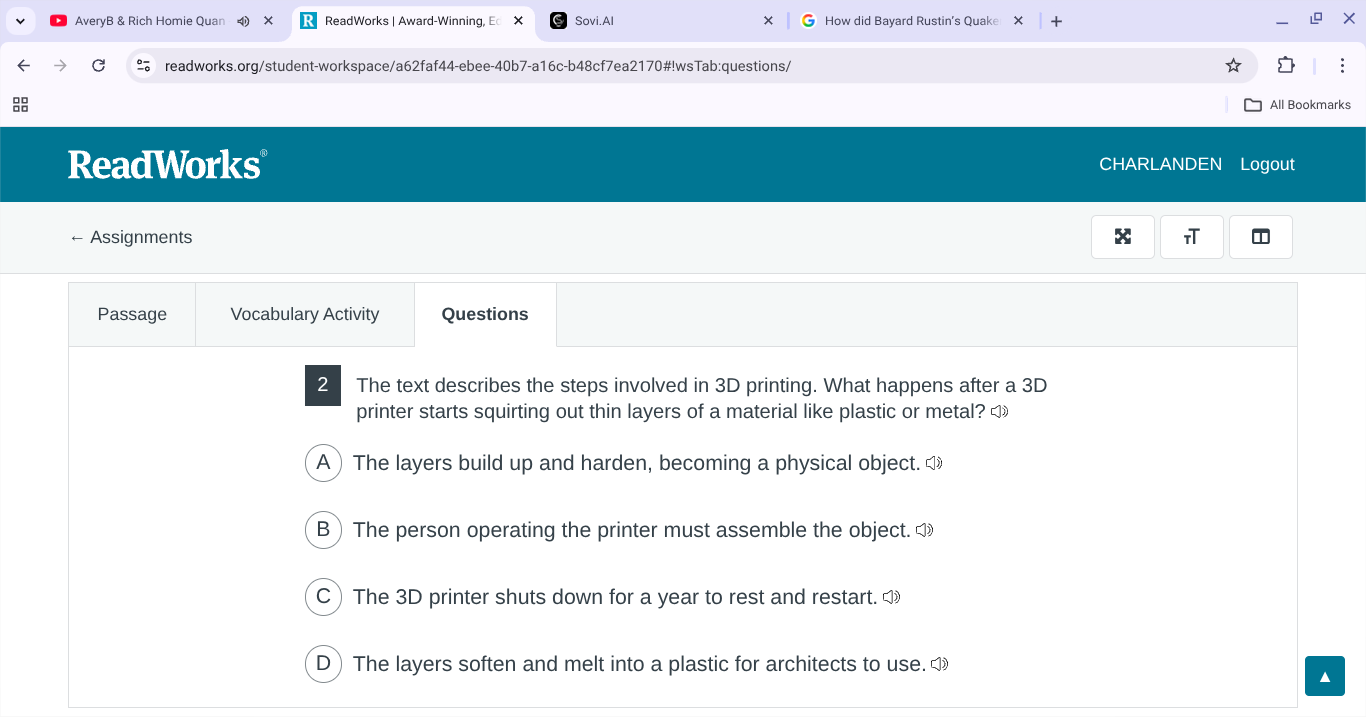This screenshot has height=717, width=1366.
Task: Enable split-view layout mode
Action: [1260, 237]
